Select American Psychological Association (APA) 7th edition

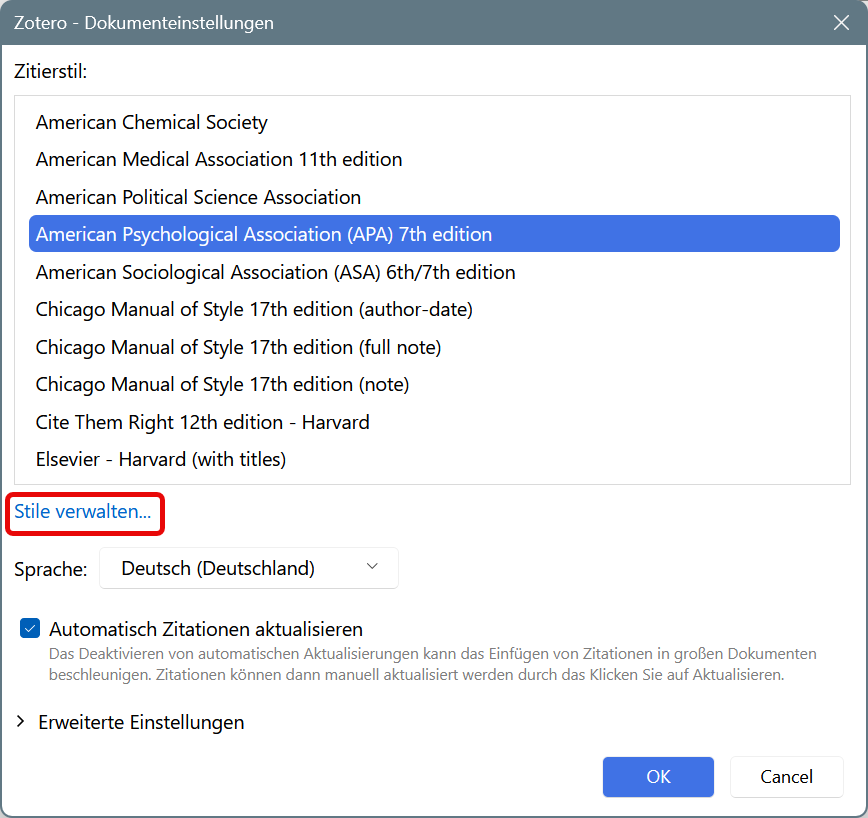coord(434,234)
